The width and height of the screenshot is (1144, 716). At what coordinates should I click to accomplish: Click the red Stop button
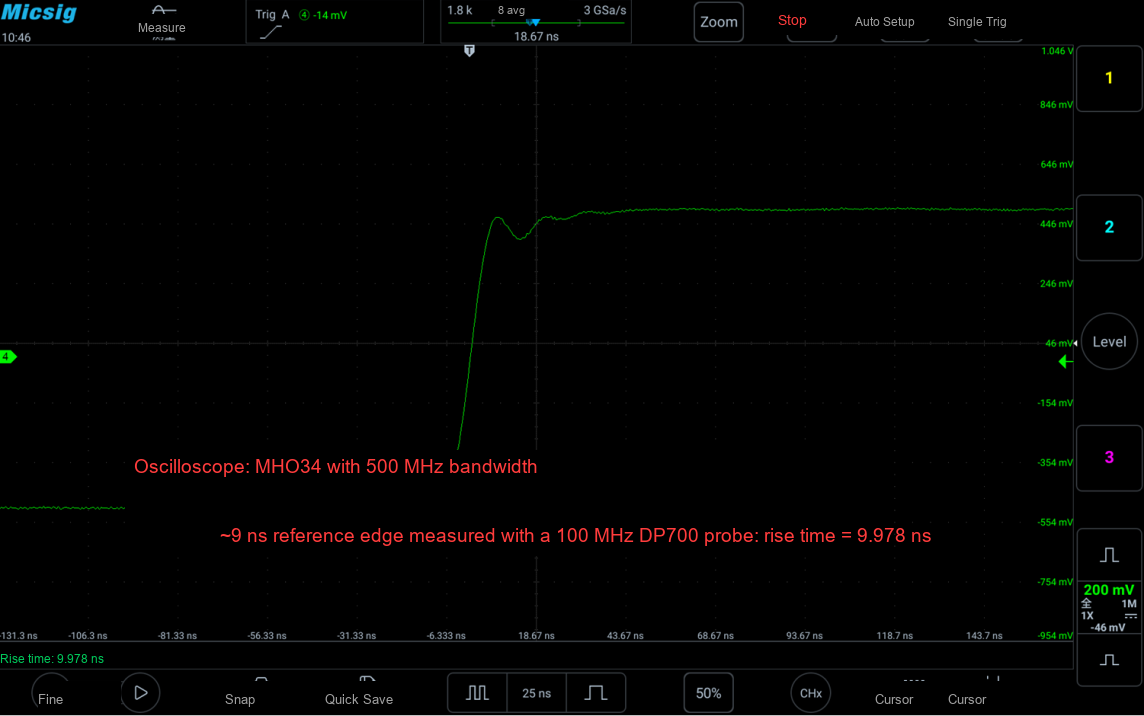(x=792, y=20)
